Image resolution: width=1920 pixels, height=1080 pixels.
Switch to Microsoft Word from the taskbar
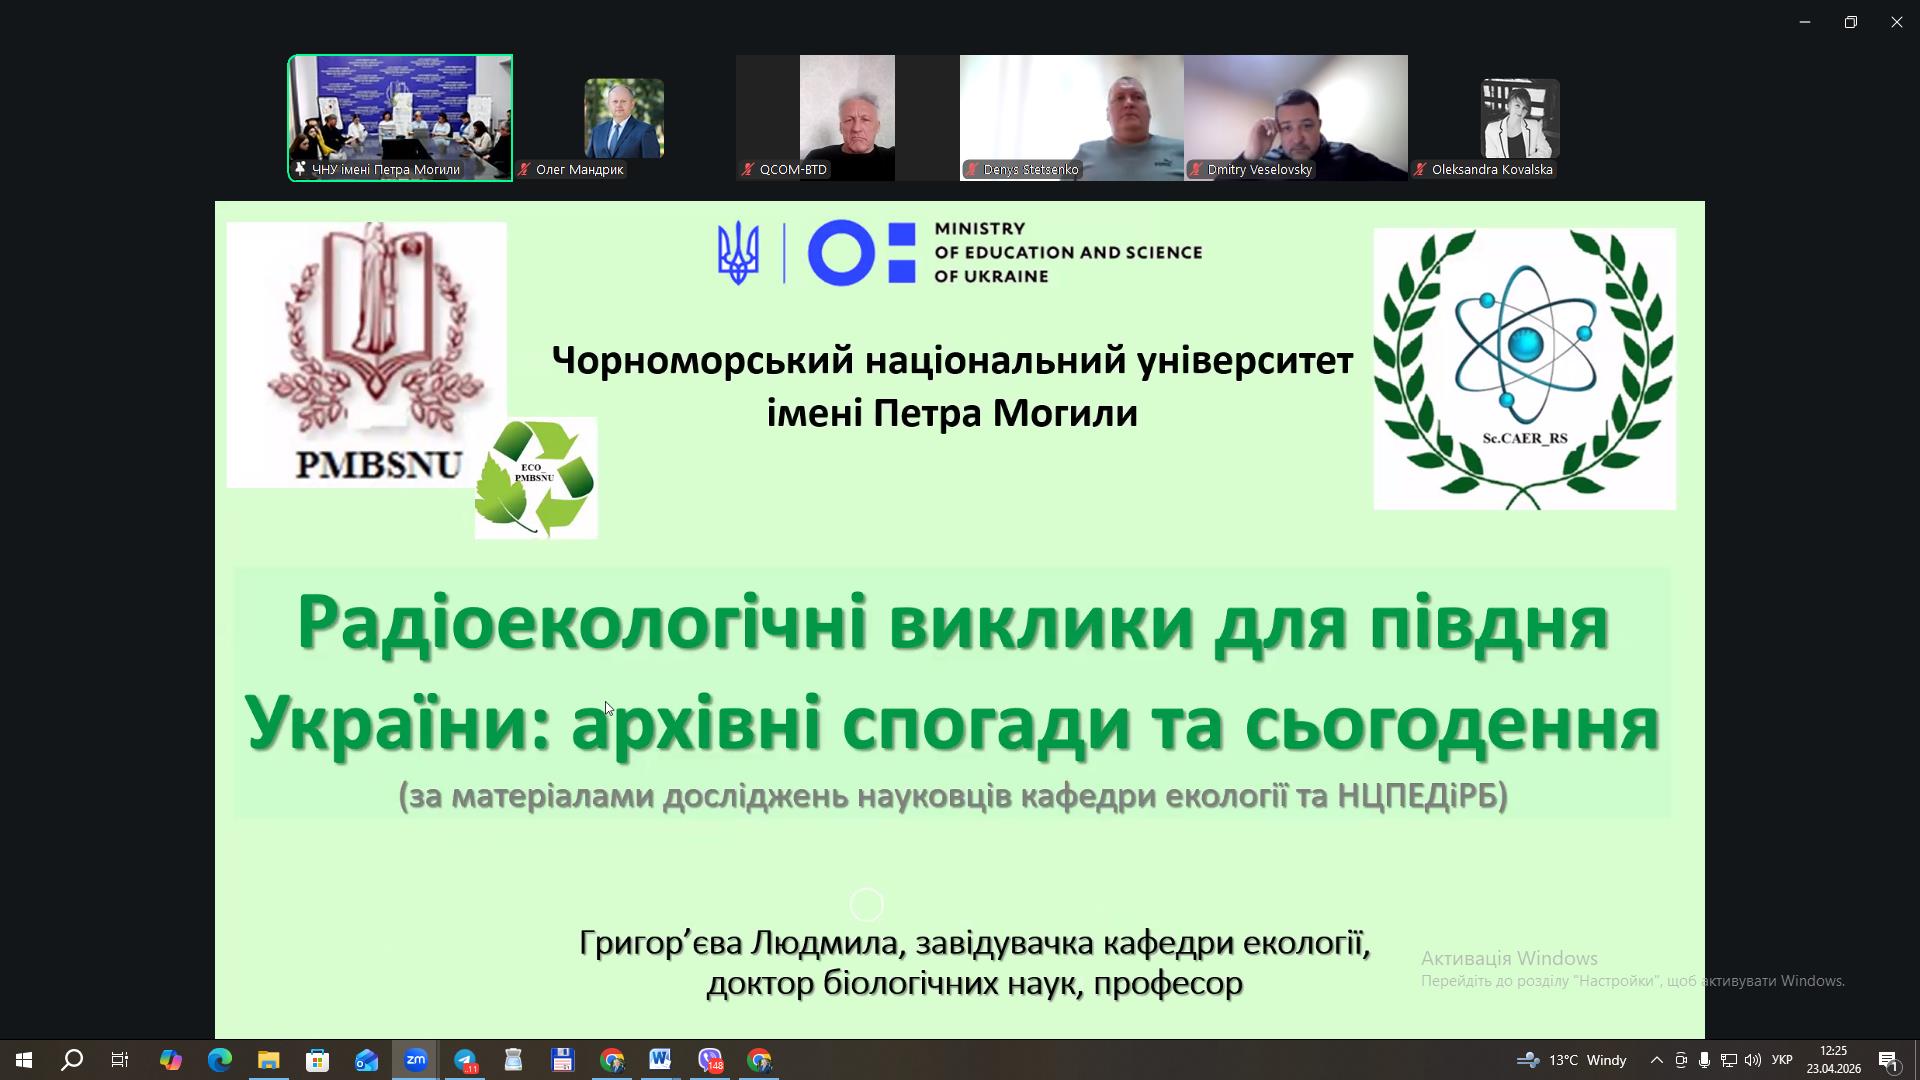(660, 1060)
